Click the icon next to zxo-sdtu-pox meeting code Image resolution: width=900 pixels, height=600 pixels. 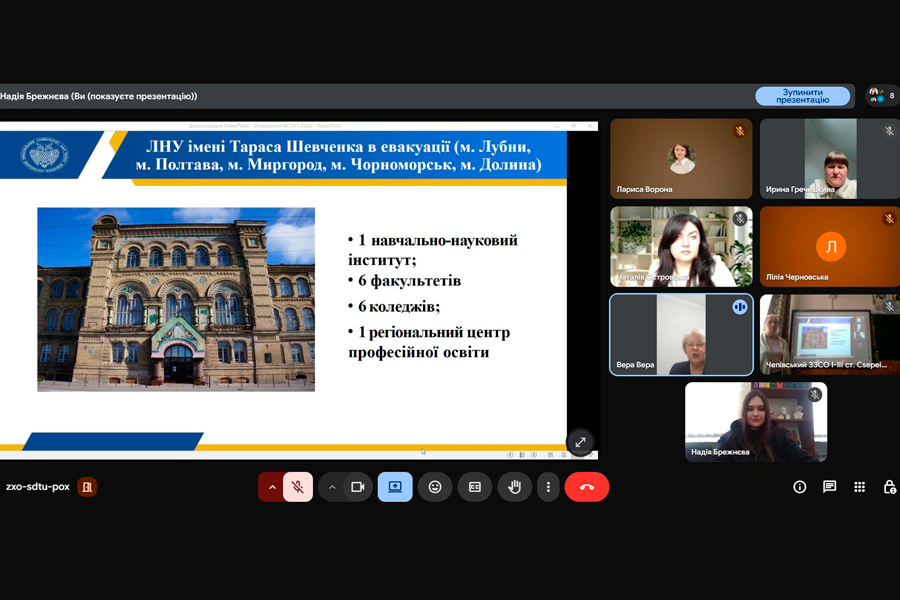point(88,487)
